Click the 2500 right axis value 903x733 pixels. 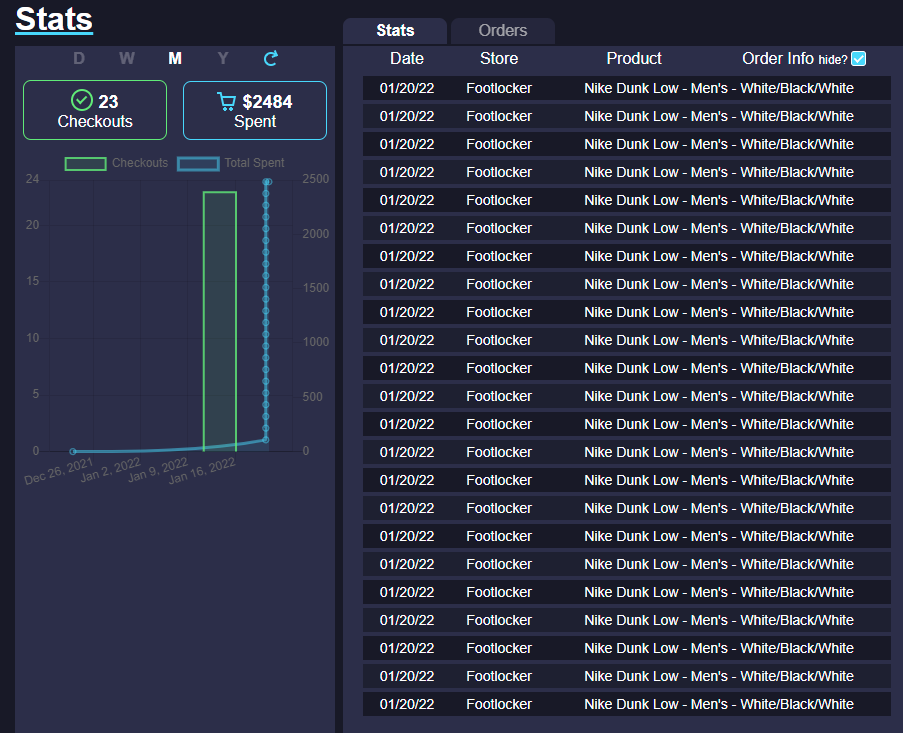[316, 179]
